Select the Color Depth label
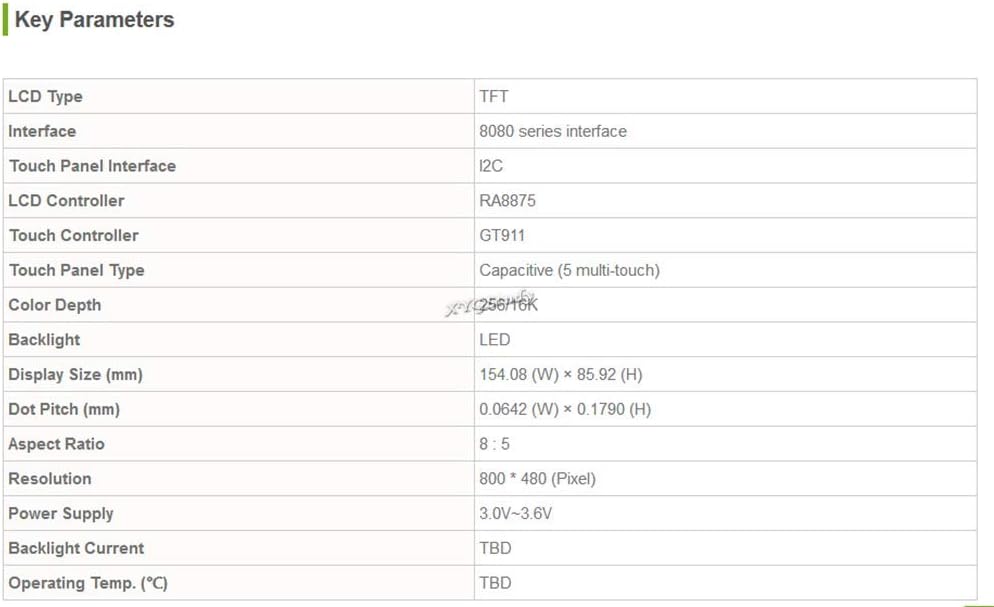This screenshot has height=607, width=994. [x=55, y=305]
